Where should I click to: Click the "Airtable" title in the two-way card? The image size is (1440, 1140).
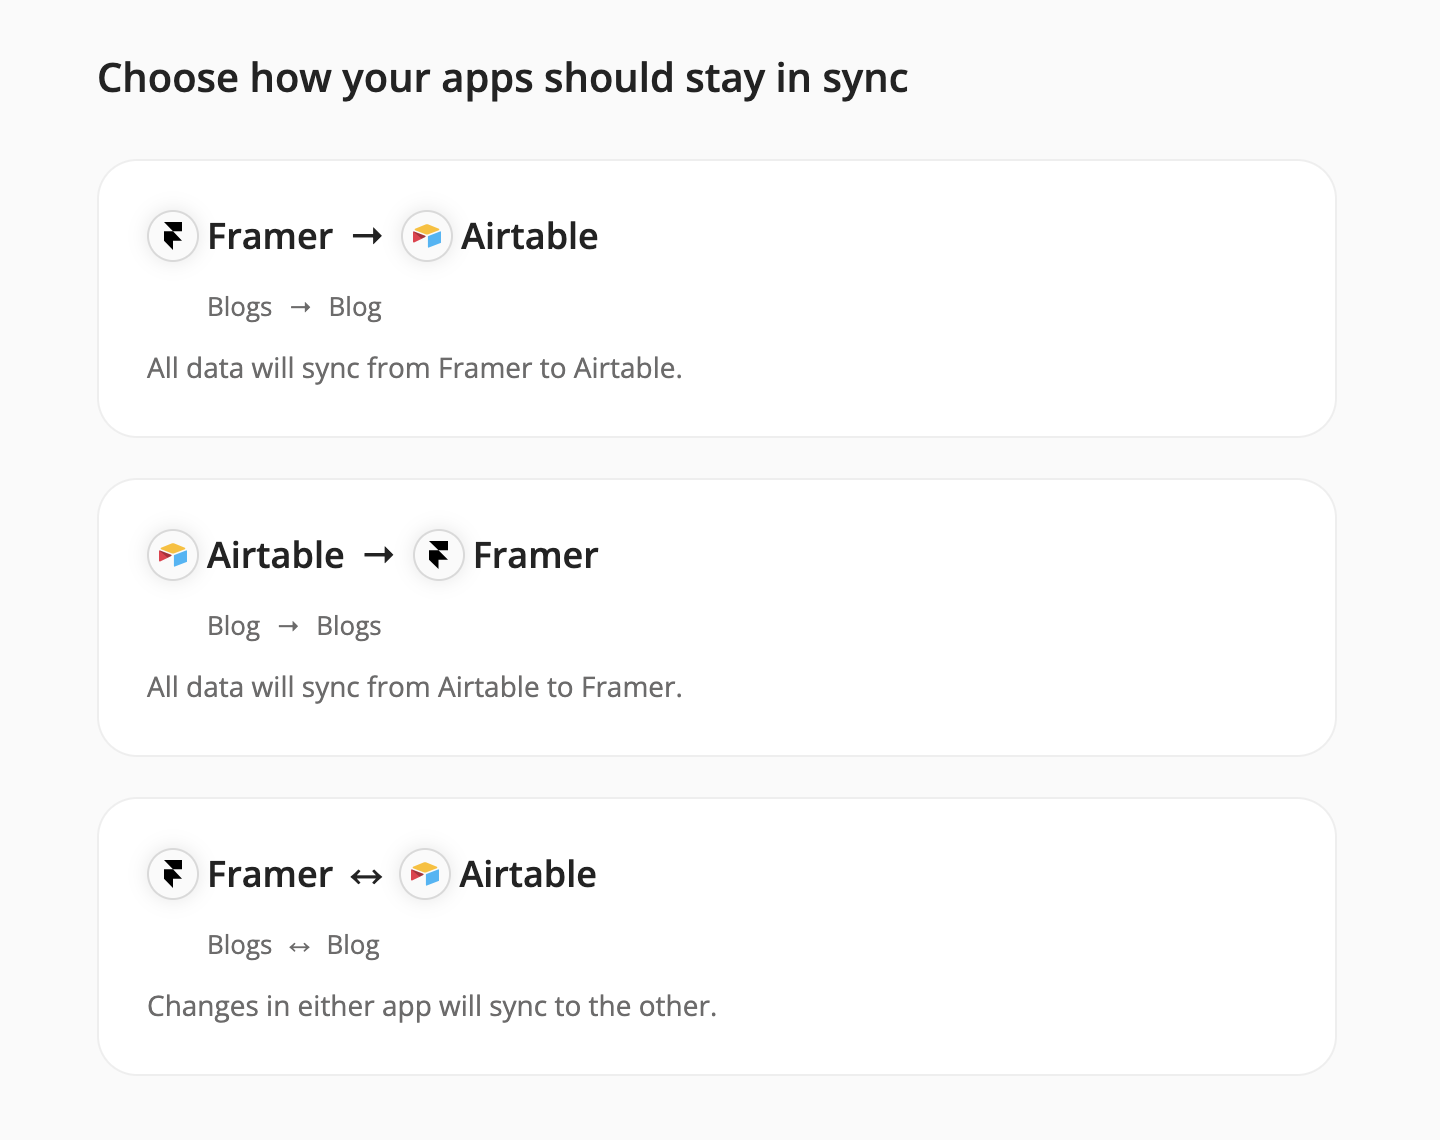[x=528, y=875]
